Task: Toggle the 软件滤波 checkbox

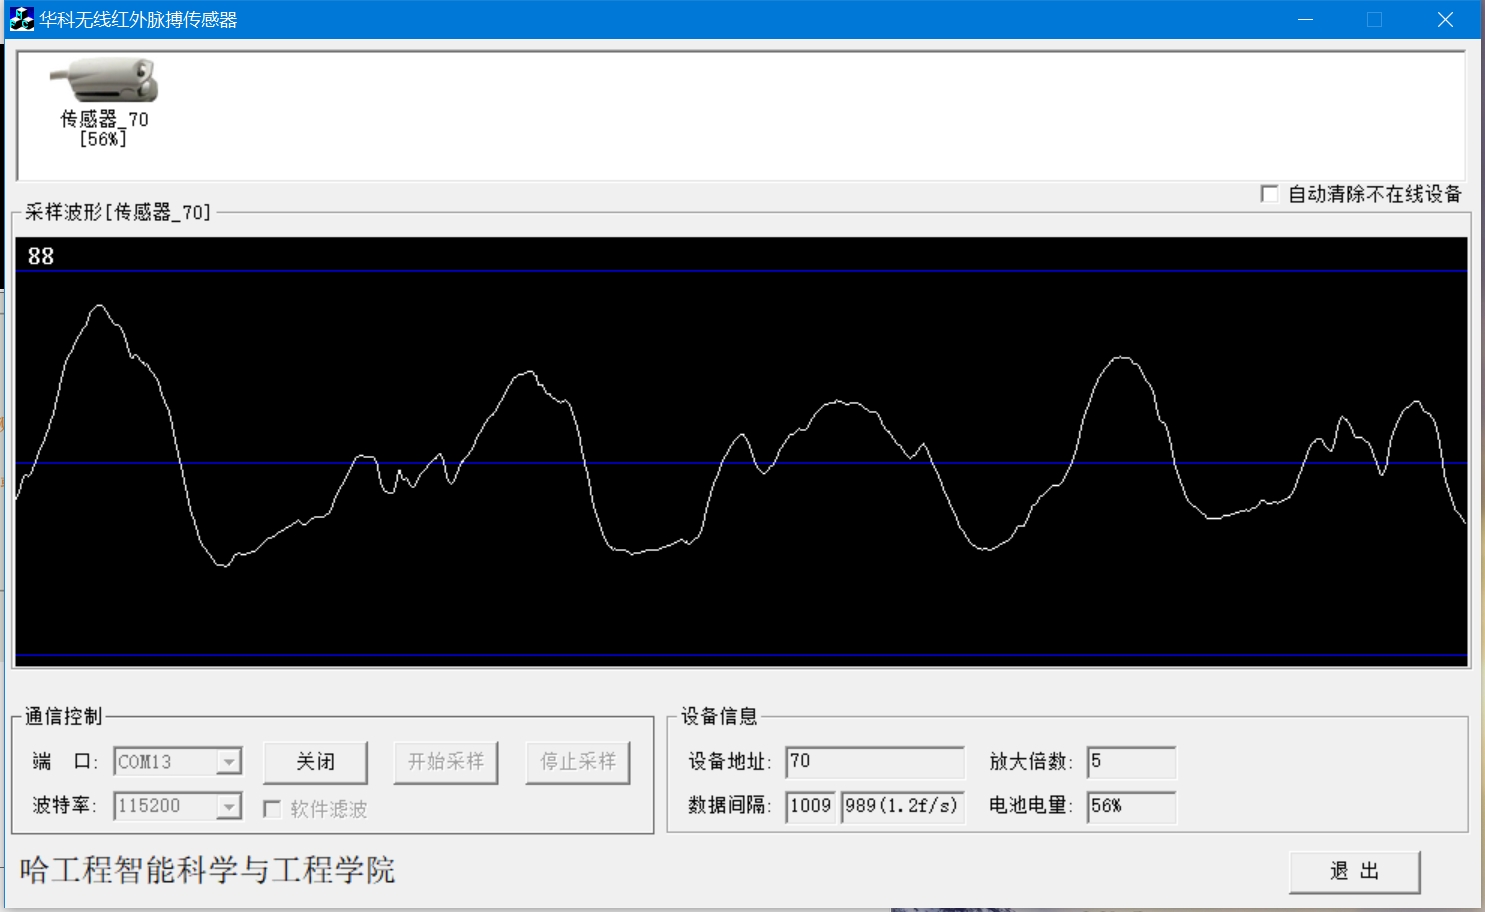Action: [272, 809]
